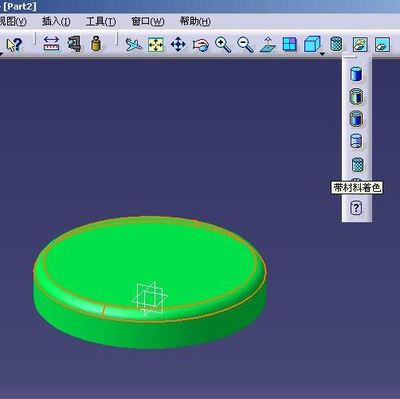Swap to the hidden visible space
Screen dimensions: 400x399
point(382,44)
